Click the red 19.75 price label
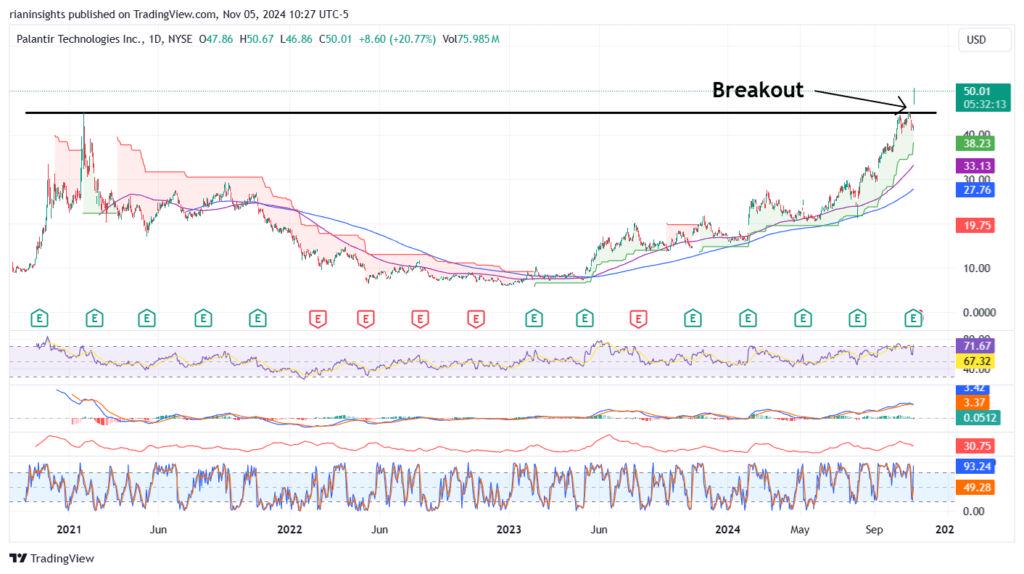 (977, 226)
